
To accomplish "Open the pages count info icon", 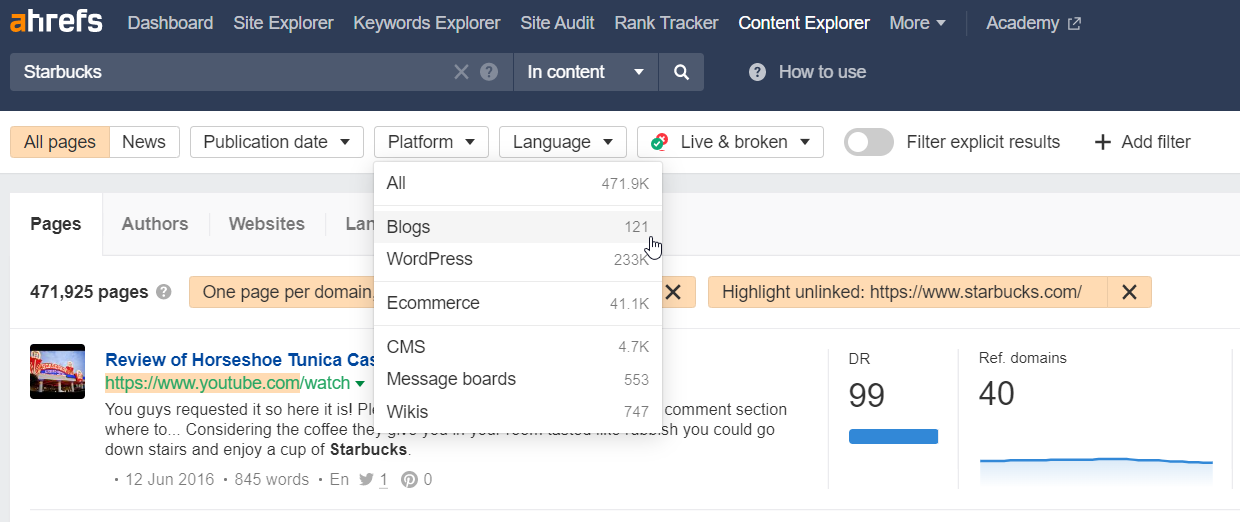I will 164,293.
